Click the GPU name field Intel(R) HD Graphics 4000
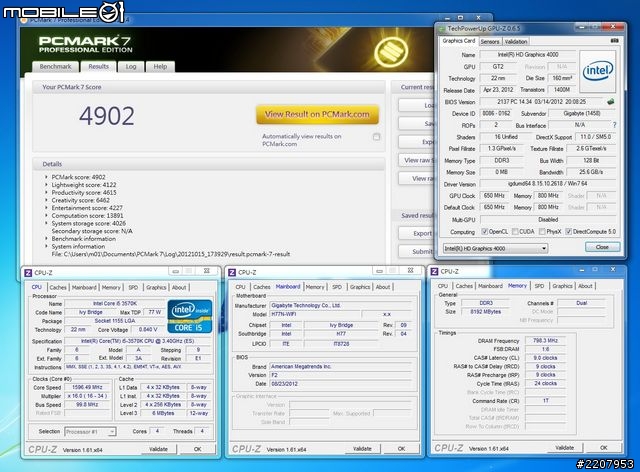Viewport: 640px width, 472px height. point(527,55)
